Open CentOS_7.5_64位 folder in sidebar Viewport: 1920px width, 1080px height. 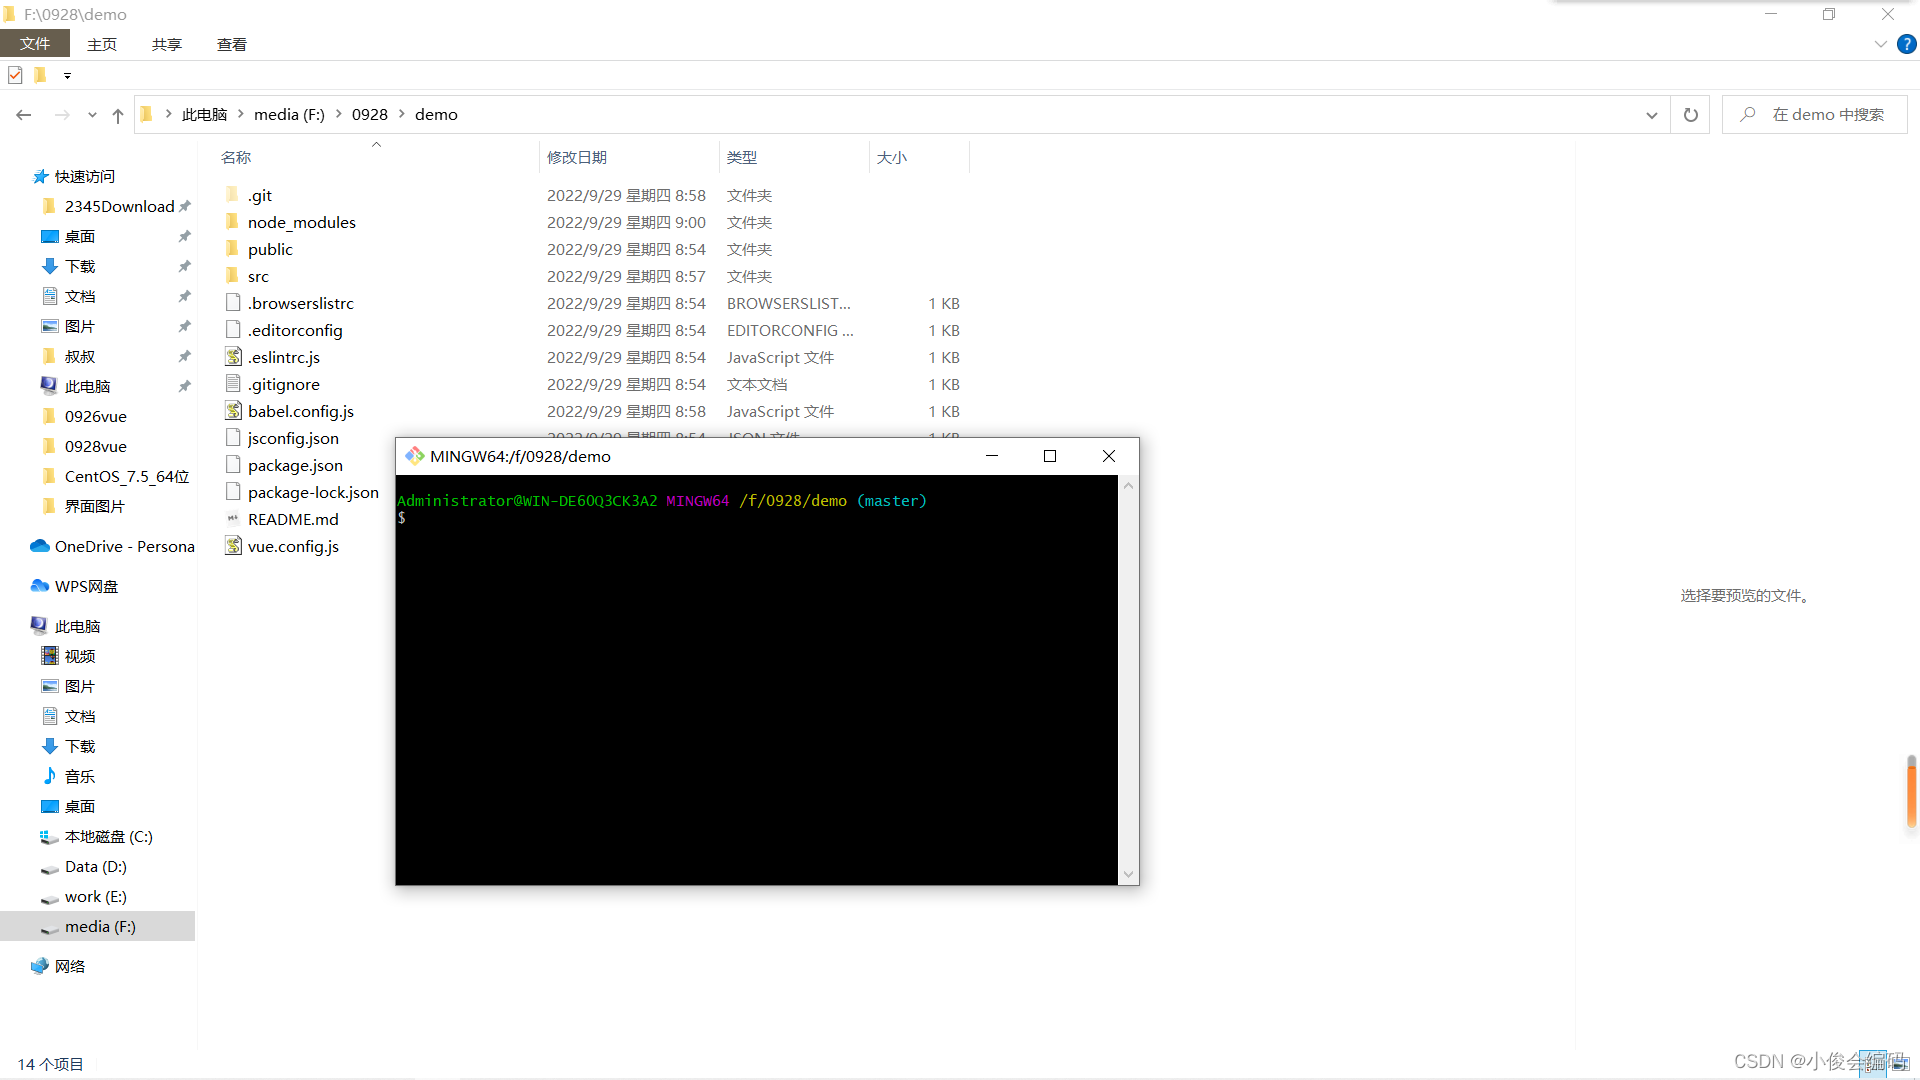(115, 476)
